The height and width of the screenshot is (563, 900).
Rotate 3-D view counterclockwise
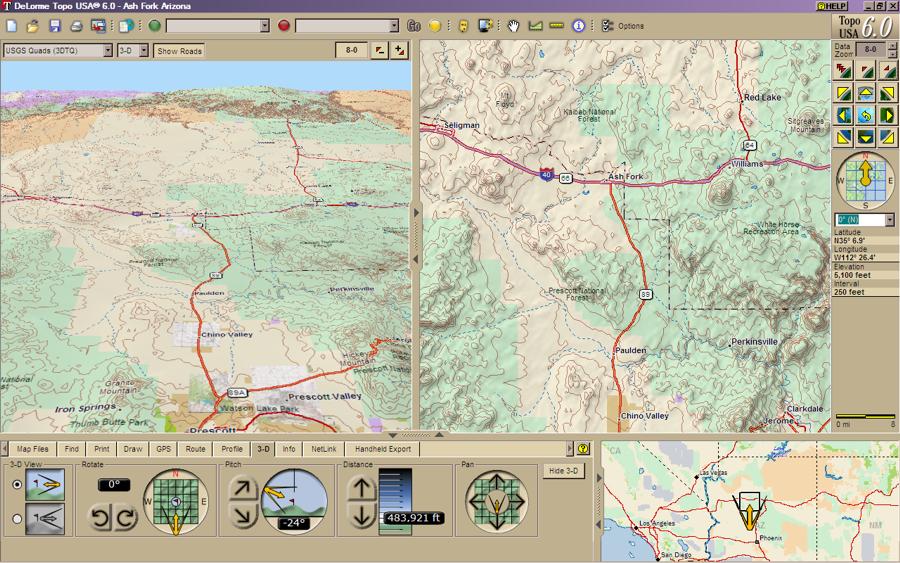pos(100,517)
